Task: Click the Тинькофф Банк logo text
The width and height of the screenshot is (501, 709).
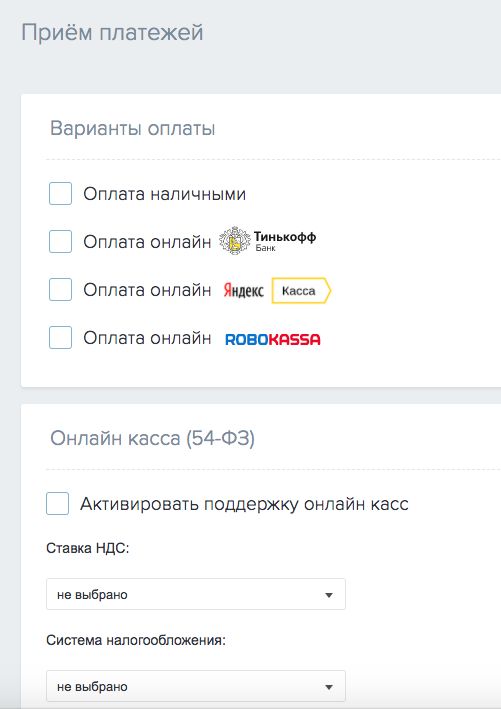Action: click(x=285, y=241)
